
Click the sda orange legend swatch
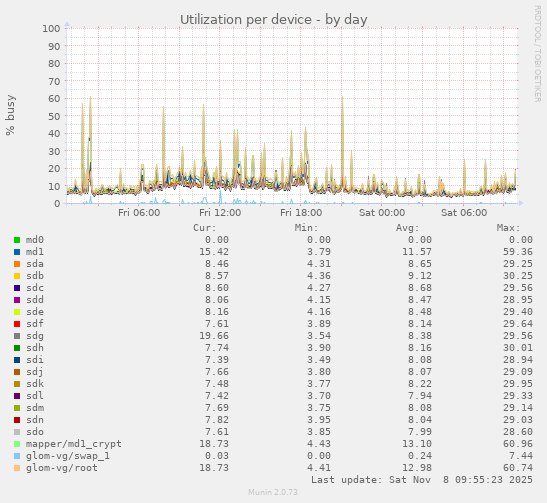17,264
